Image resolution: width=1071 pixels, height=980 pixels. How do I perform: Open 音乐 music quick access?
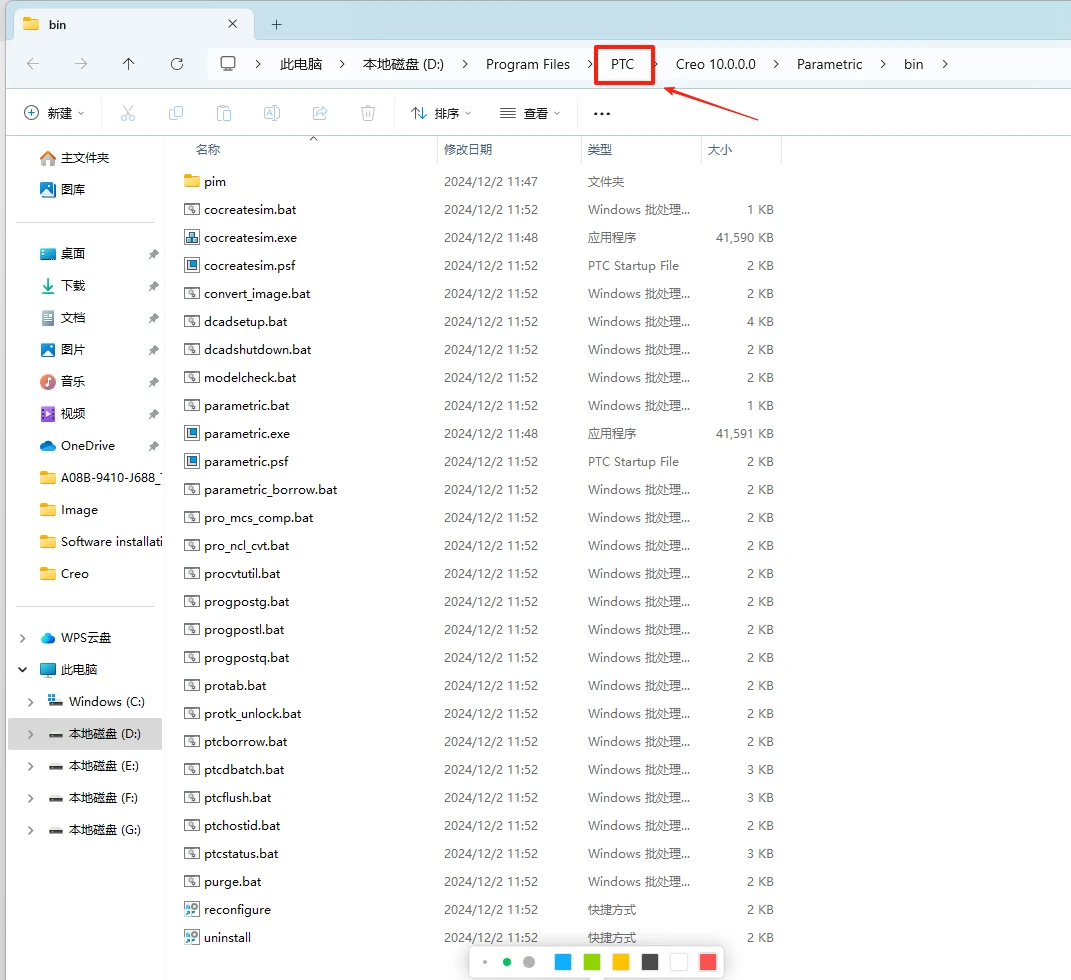(72, 382)
